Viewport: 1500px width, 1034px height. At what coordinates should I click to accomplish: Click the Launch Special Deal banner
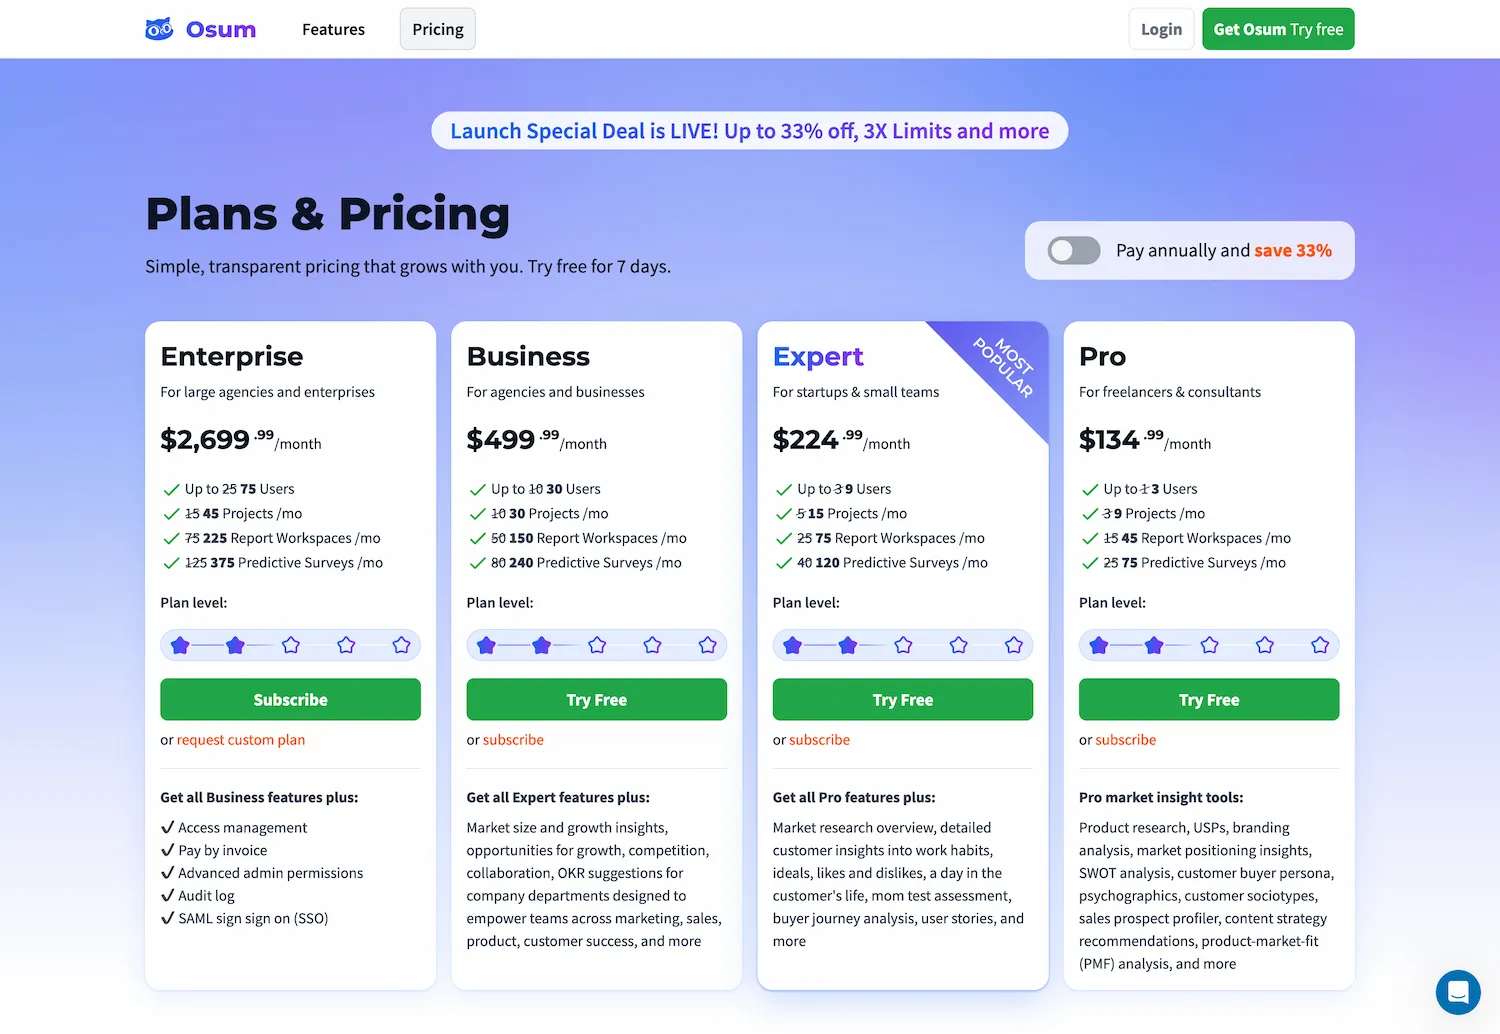pos(749,130)
